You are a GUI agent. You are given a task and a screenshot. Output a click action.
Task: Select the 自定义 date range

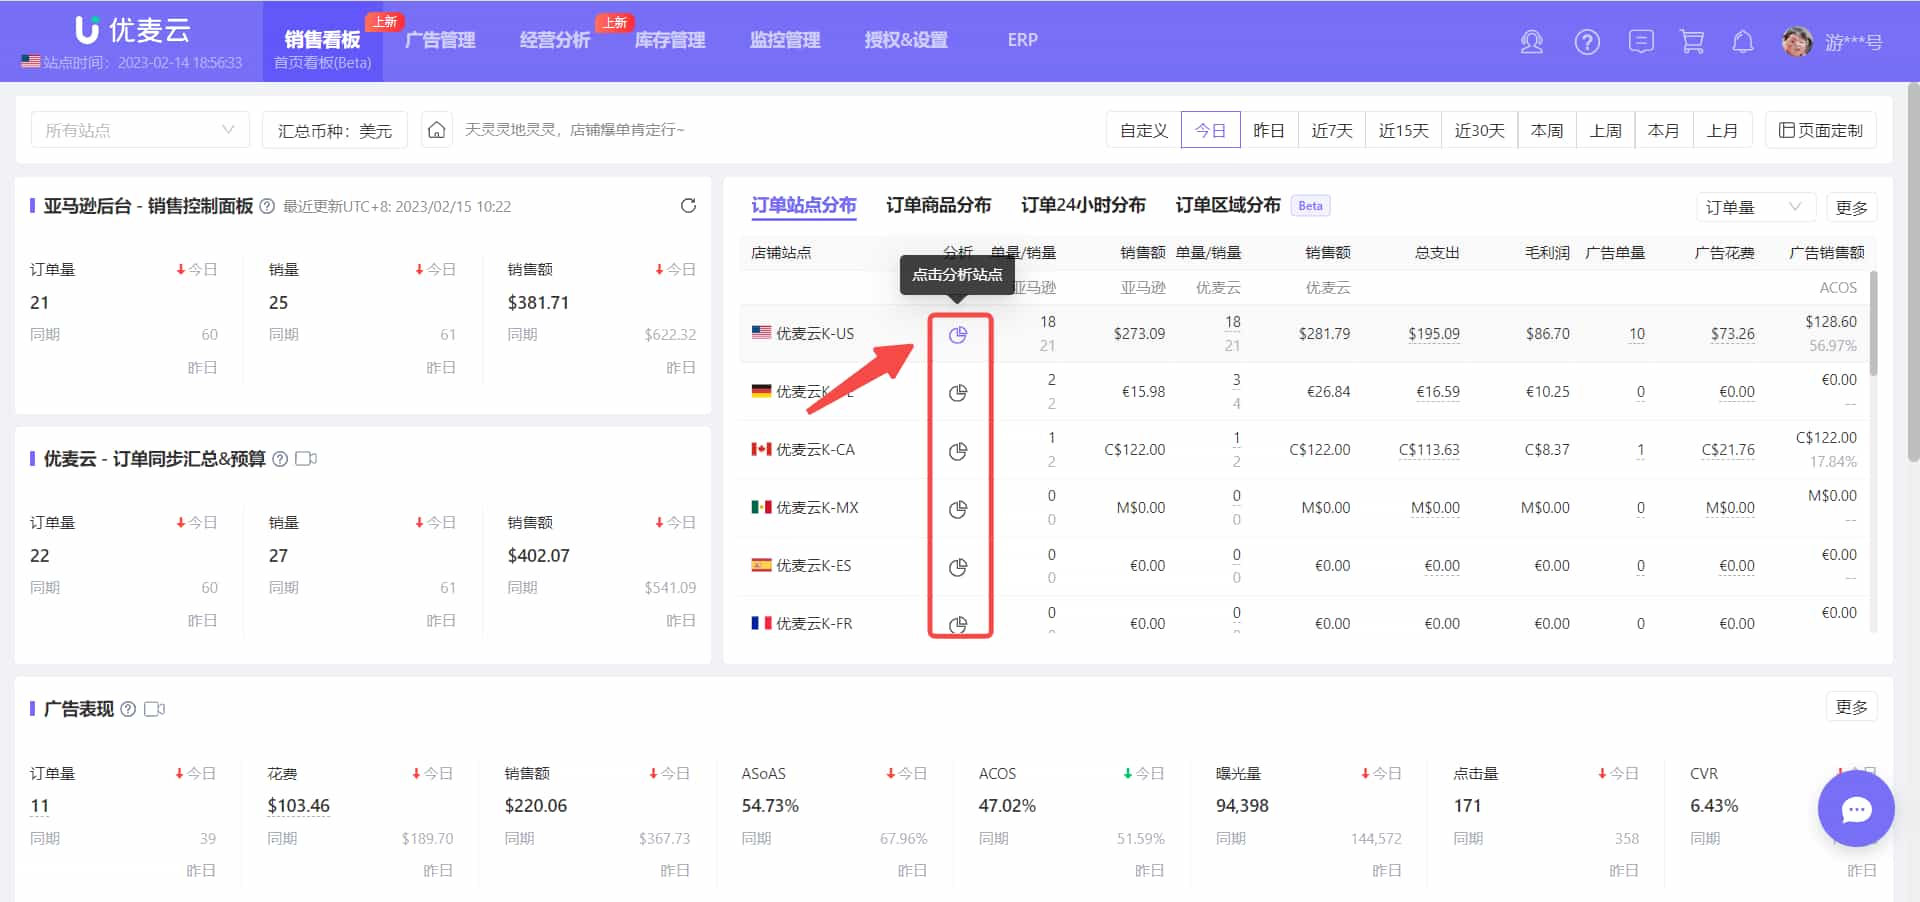[1144, 130]
